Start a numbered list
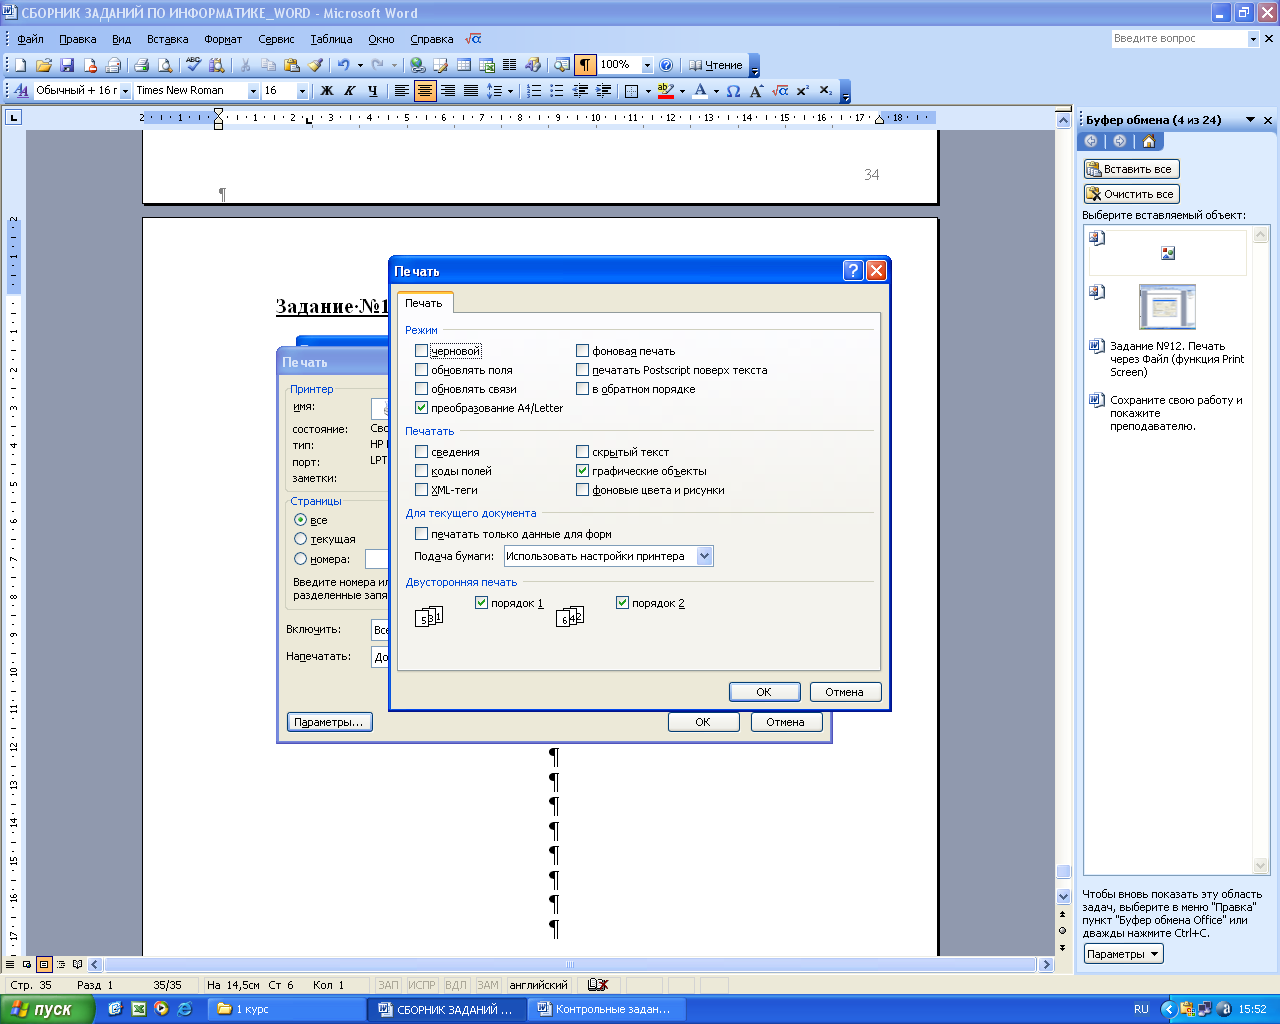The image size is (1280, 1024). tap(534, 91)
